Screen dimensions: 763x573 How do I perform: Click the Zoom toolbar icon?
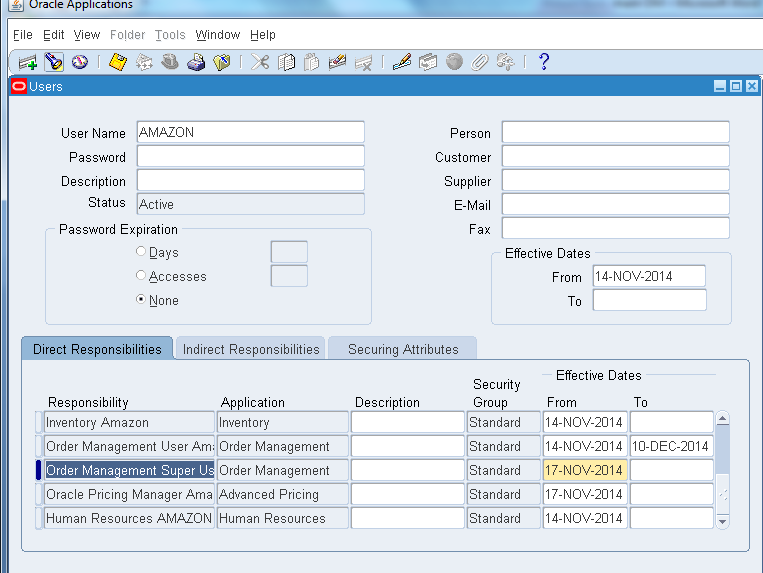click(x=428, y=62)
